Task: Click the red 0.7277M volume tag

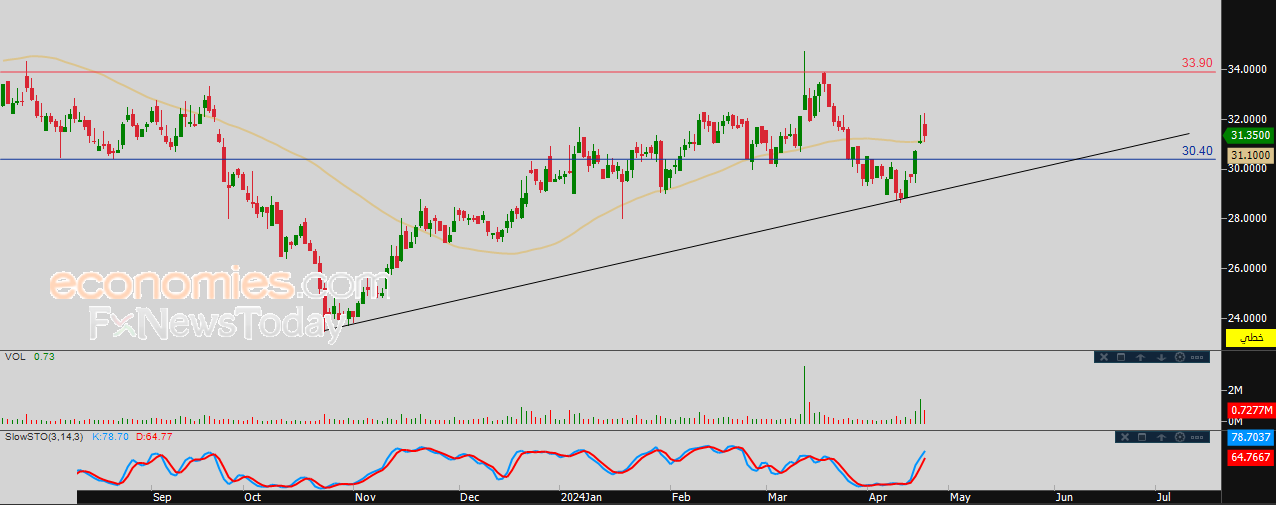Action: (1250, 411)
